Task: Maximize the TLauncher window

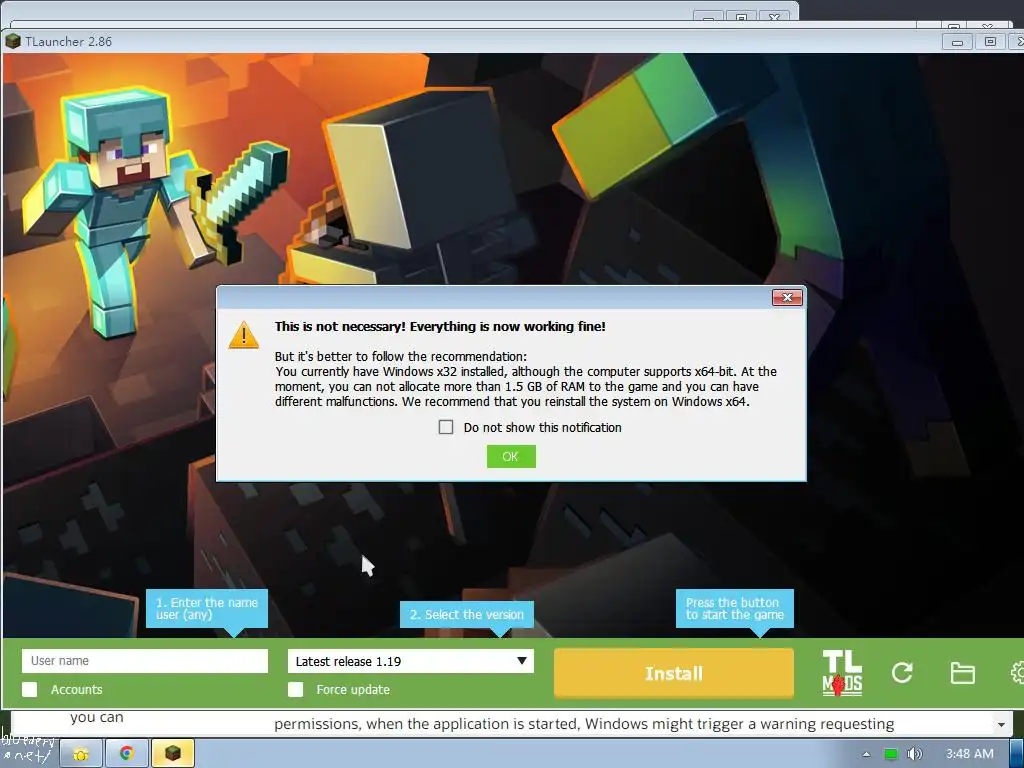Action: (x=990, y=42)
